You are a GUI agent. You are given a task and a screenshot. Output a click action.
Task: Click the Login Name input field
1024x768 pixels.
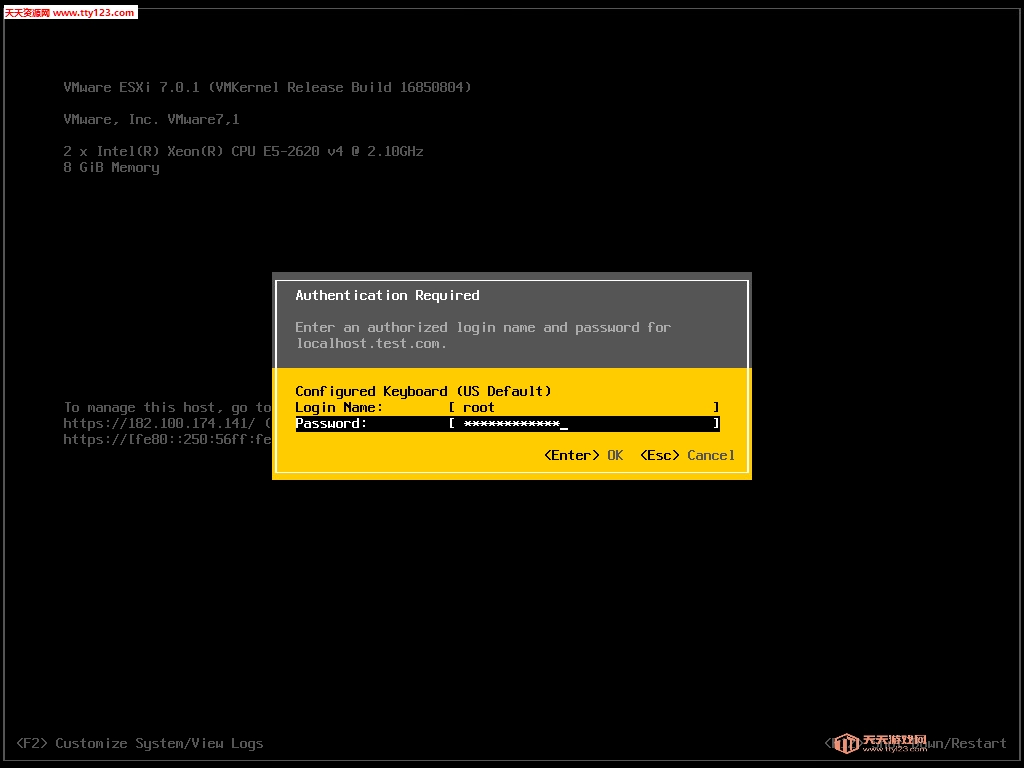pos(584,408)
